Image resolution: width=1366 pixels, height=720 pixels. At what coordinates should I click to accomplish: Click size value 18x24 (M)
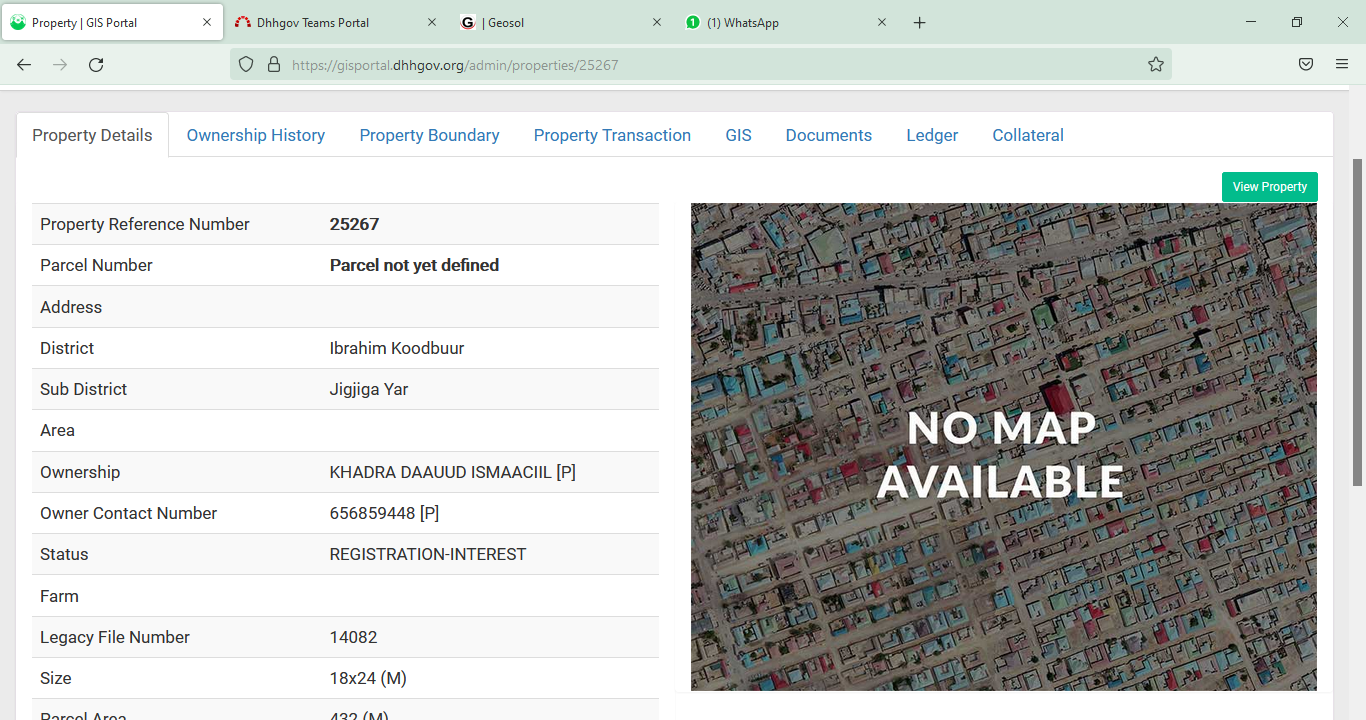pos(368,678)
